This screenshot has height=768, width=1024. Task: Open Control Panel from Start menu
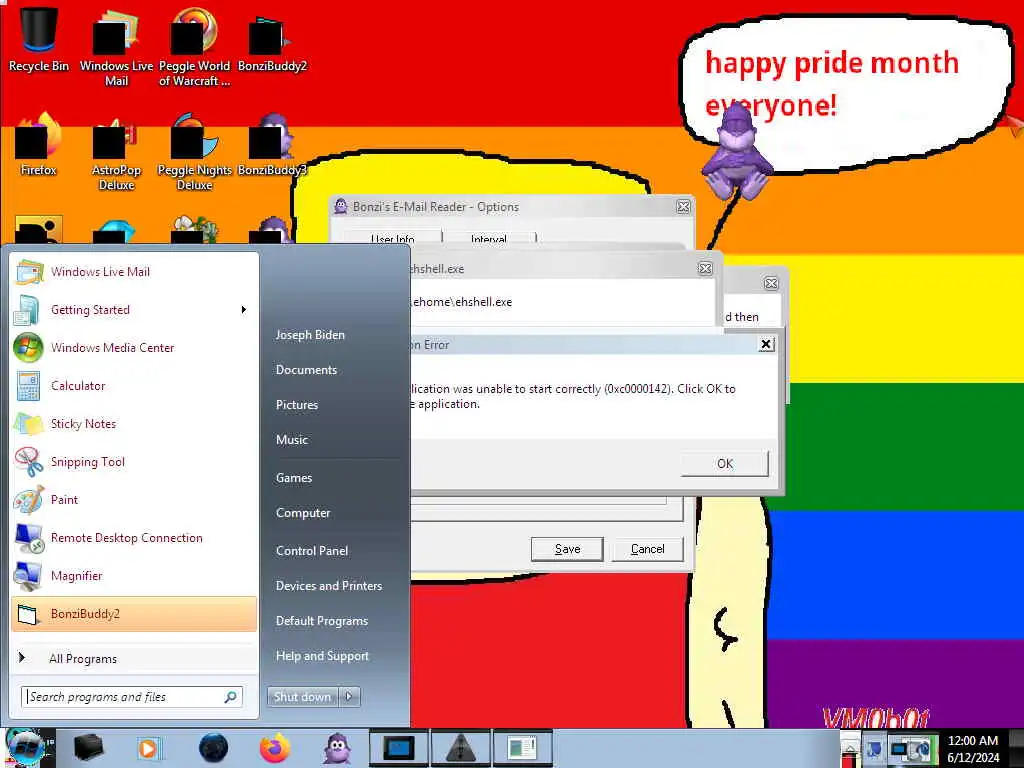point(312,551)
